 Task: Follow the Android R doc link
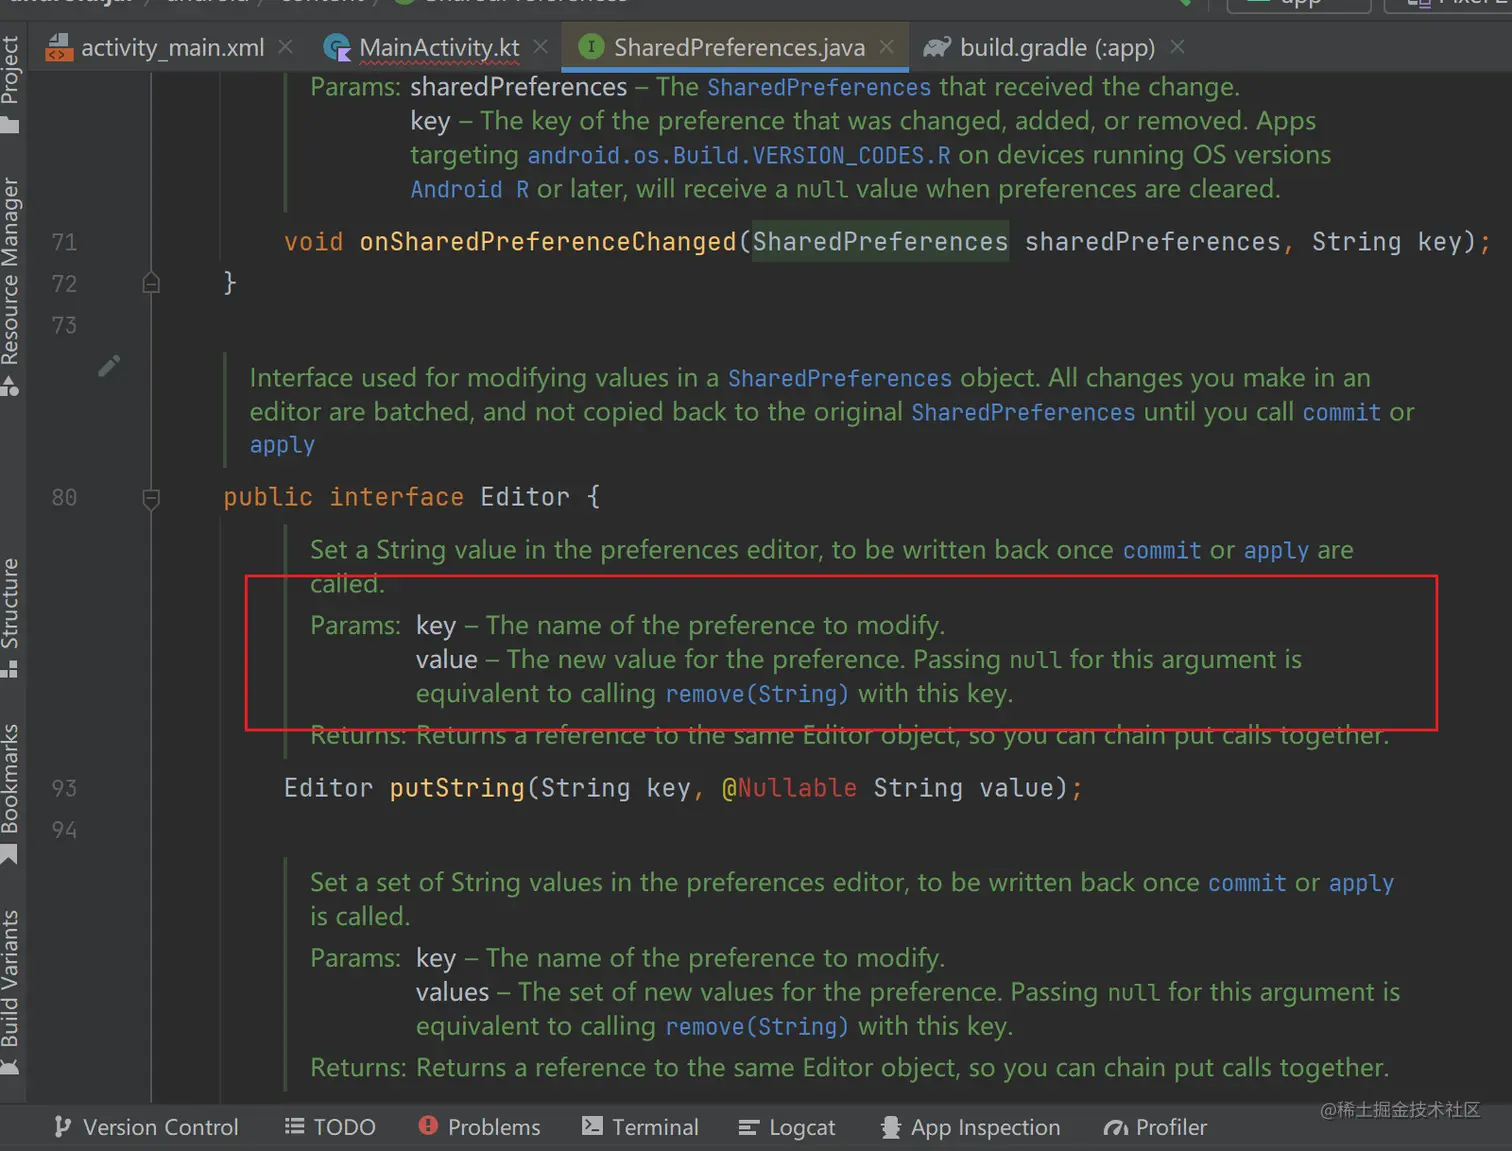(469, 190)
